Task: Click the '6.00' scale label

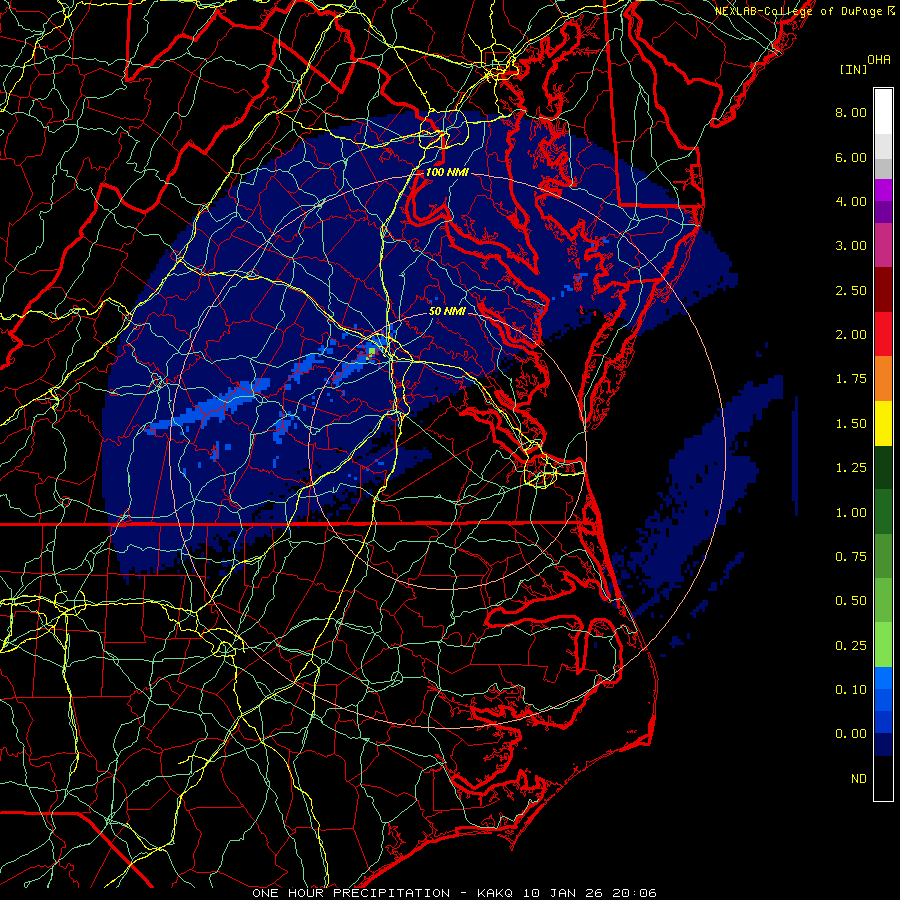Action: 851,157
